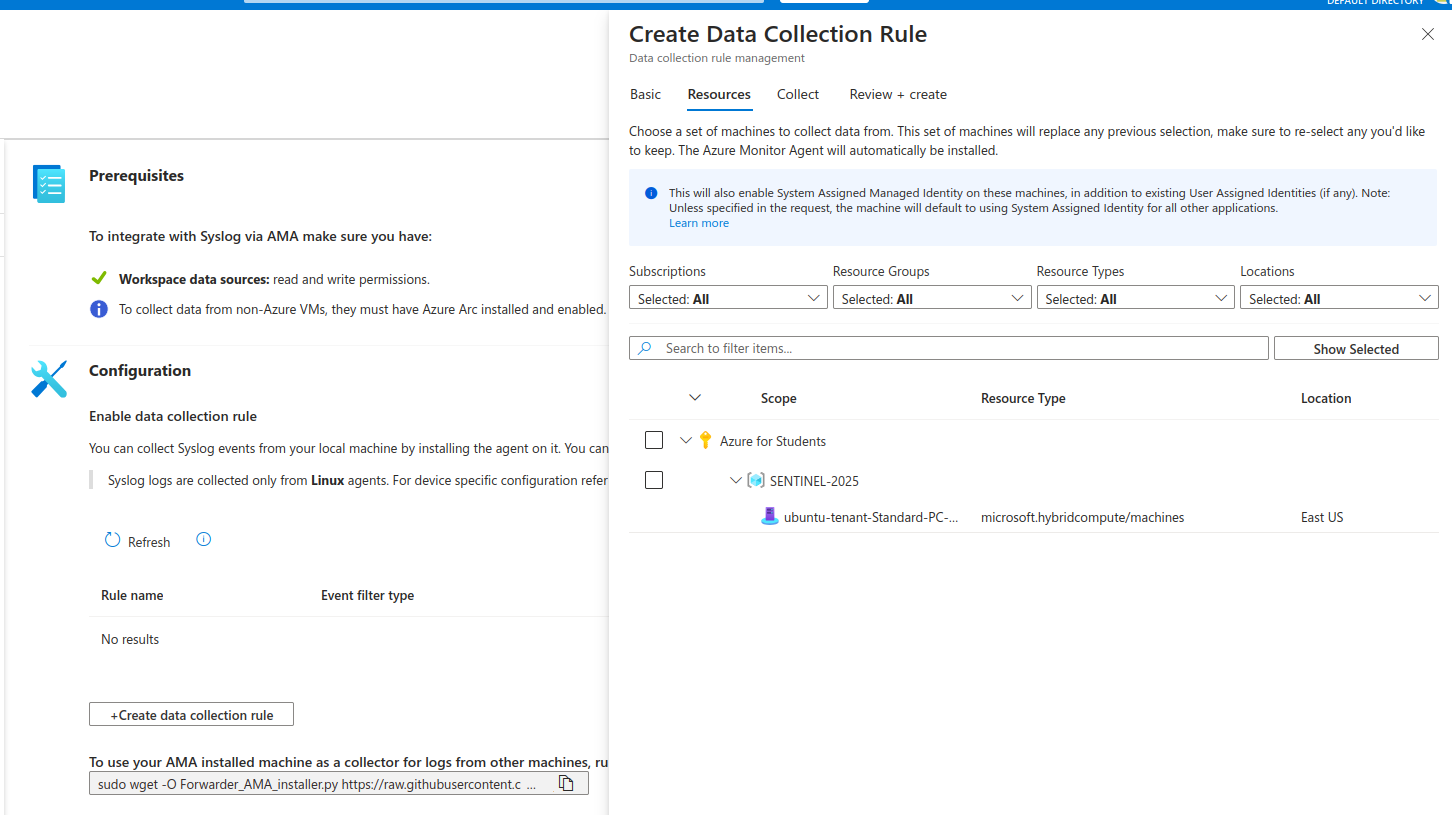Check the SENTINEL-2025 checkbox
The width and height of the screenshot is (1452, 815).
coord(654,481)
